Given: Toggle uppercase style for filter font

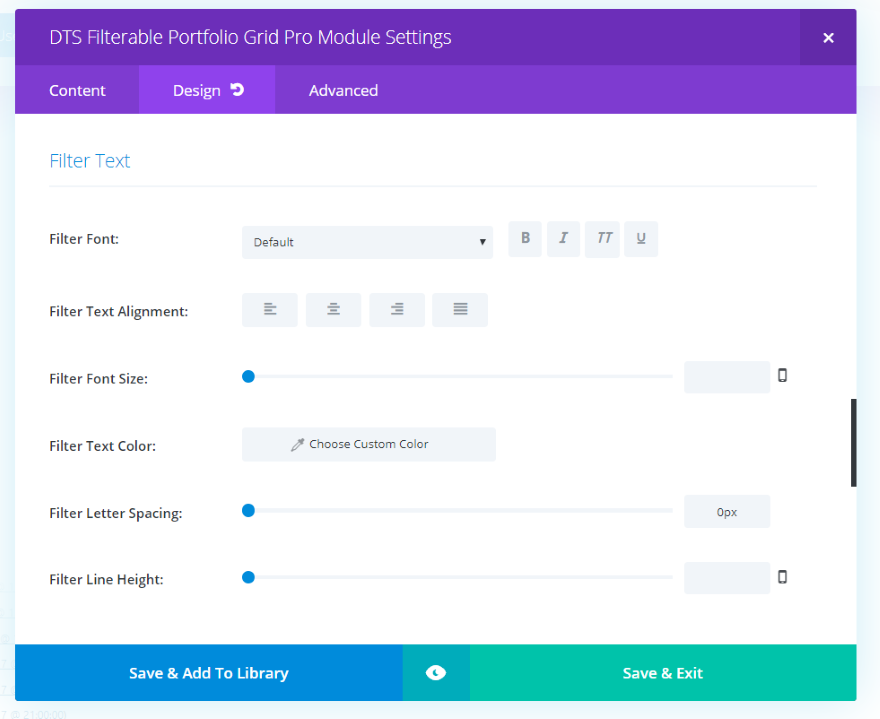Looking at the screenshot, I should point(603,239).
